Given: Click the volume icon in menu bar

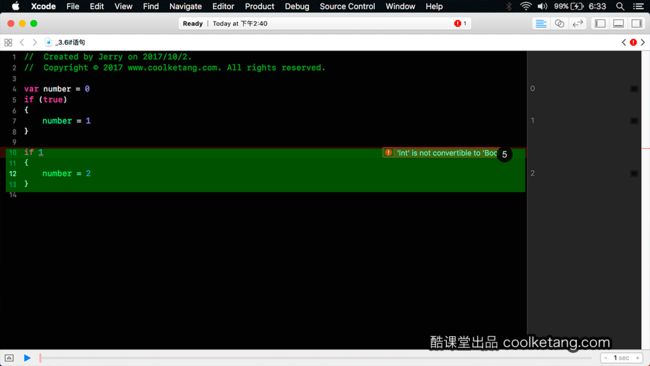Looking at the screenshot, I should [542, 6].
